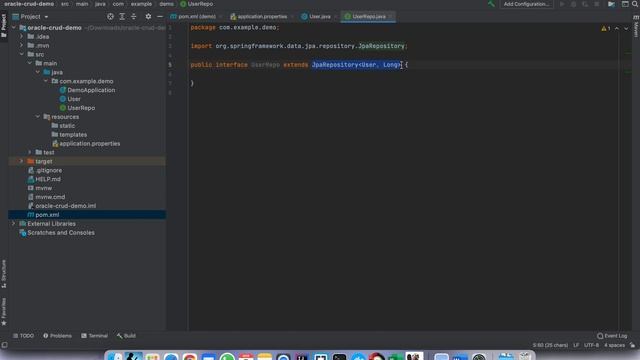The height and width of the screenshot is (360, 640).
Task: Open Add Configuration dropdown
Action: click(x=526, y=4)
